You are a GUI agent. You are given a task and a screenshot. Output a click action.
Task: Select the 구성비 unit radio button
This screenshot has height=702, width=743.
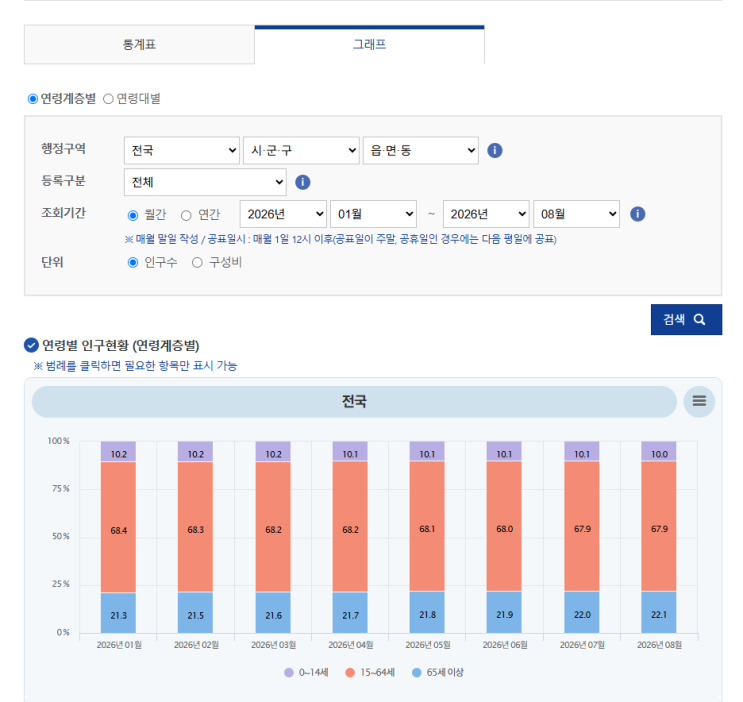197,262
